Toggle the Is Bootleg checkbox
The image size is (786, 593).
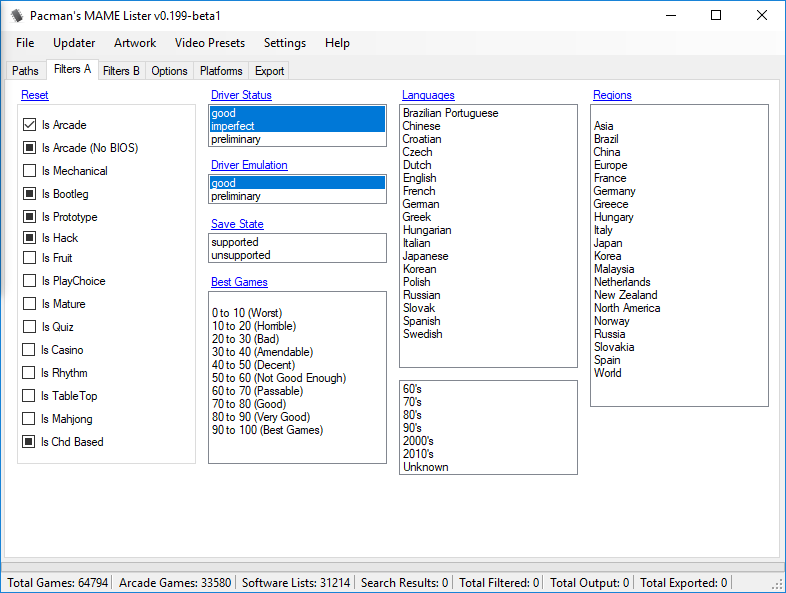pos(30,193)
